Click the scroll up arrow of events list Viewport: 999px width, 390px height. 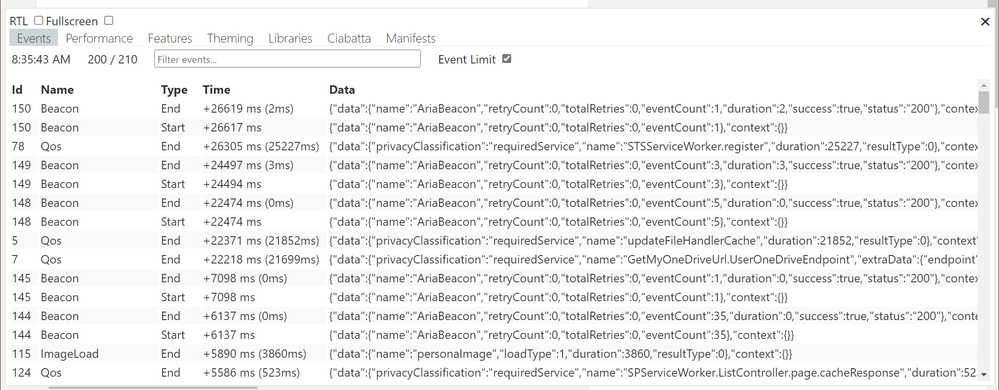984,85
